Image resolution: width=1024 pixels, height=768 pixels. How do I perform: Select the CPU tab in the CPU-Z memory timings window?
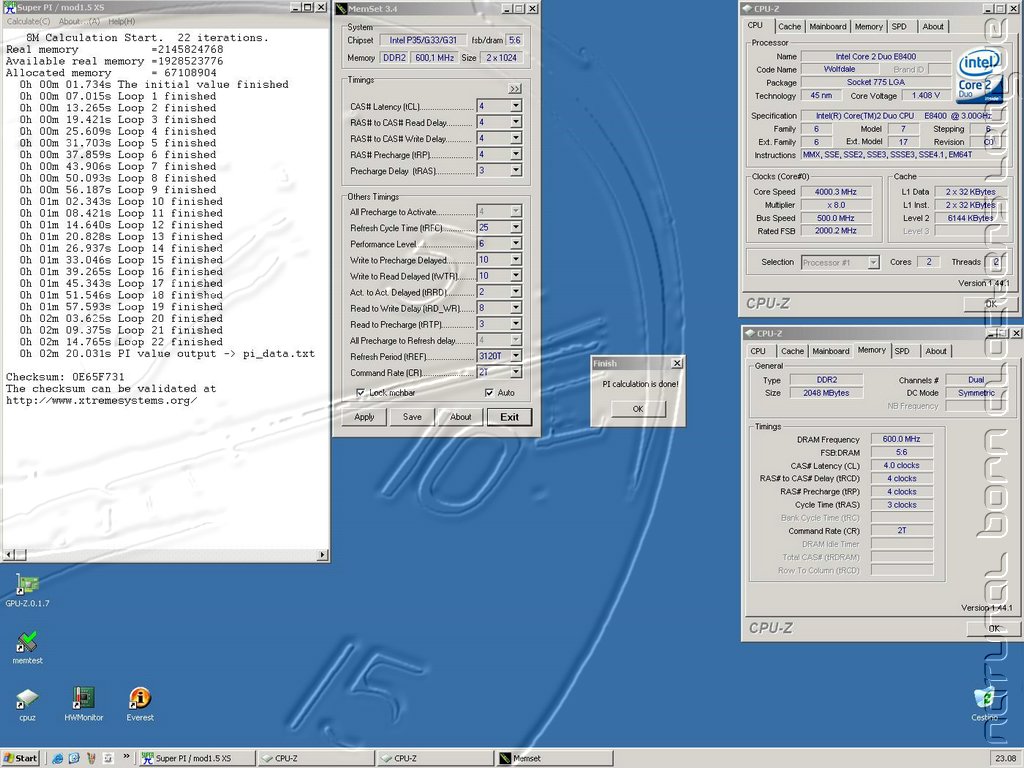(758, 351)
